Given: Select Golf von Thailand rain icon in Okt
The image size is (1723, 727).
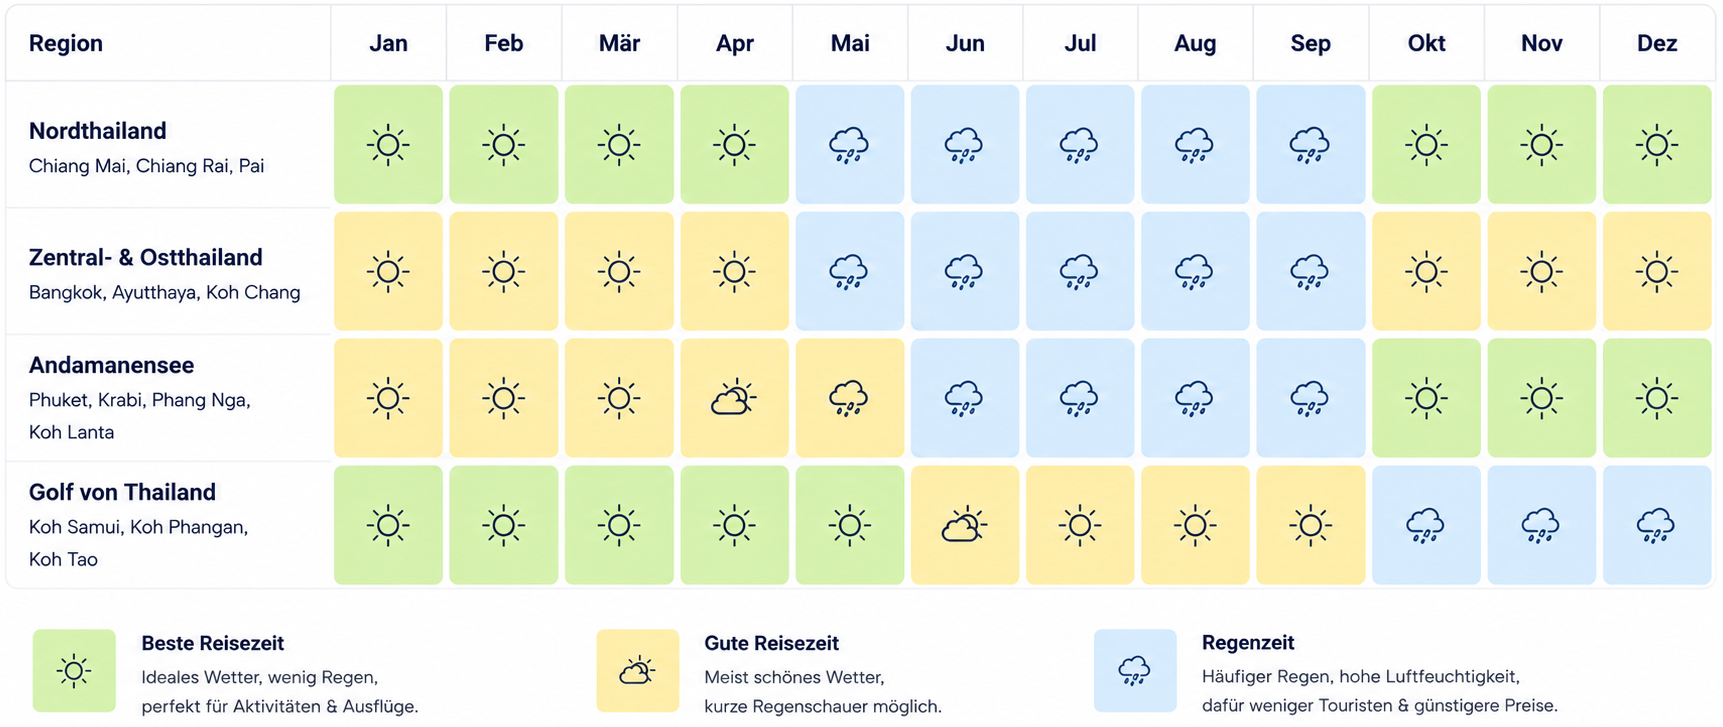Looking at the screenshot, I should click(x=1426, y=525).
